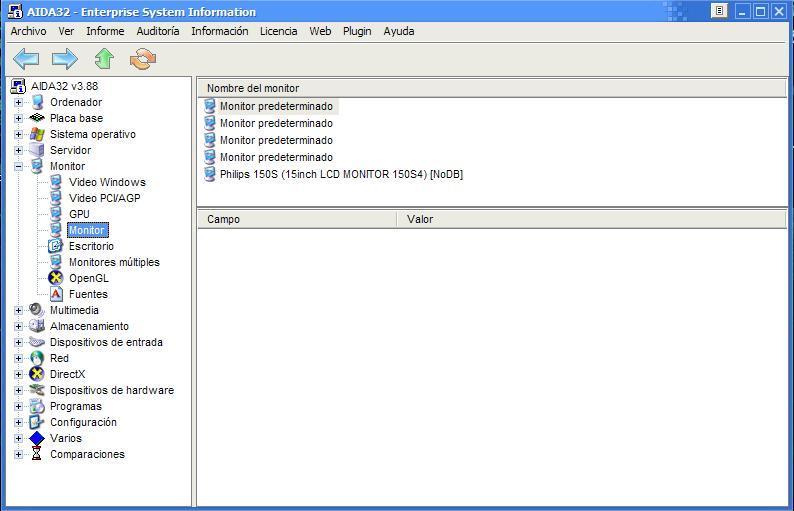The width and height of the screenshot is (794, 511).
Task: Open the Archivo menu
Action: coord(28,31)
